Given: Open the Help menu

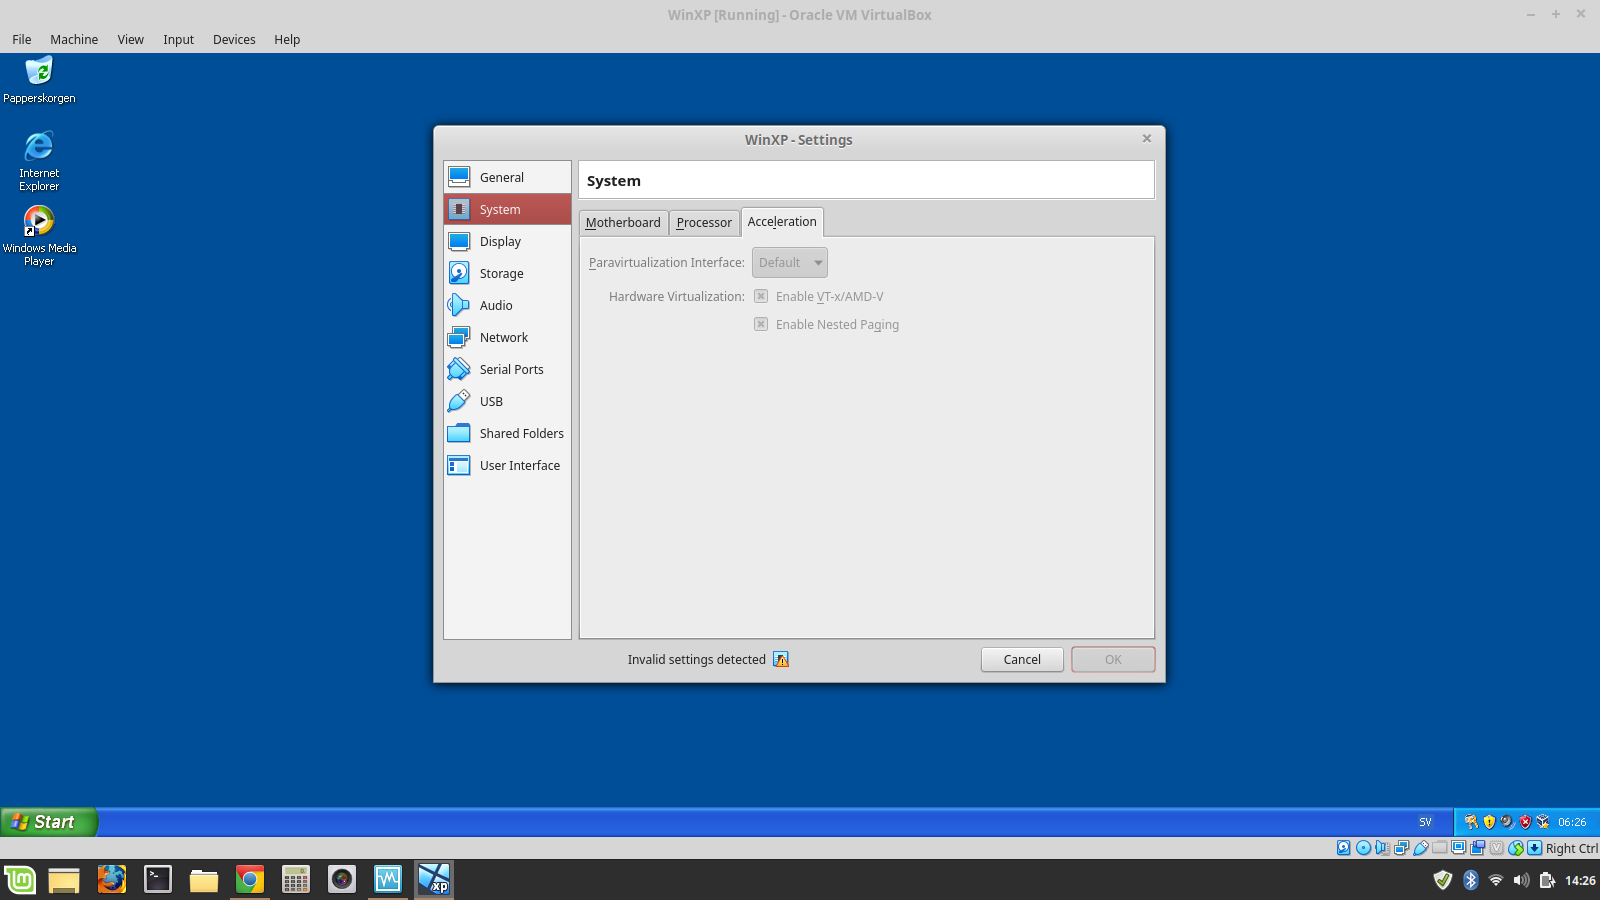Looking at the screenshot, I should (x=287, y=39).
